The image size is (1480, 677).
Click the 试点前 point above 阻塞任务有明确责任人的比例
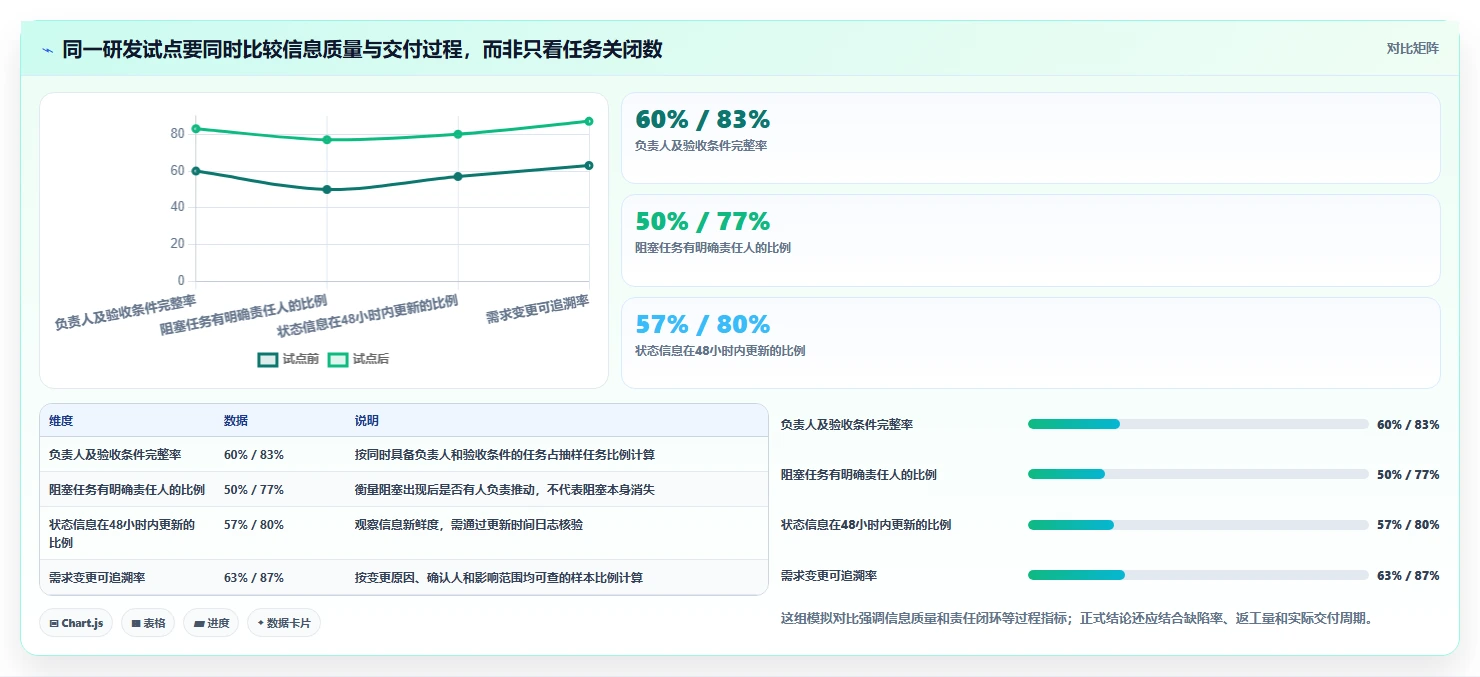[x=327, y=189]
